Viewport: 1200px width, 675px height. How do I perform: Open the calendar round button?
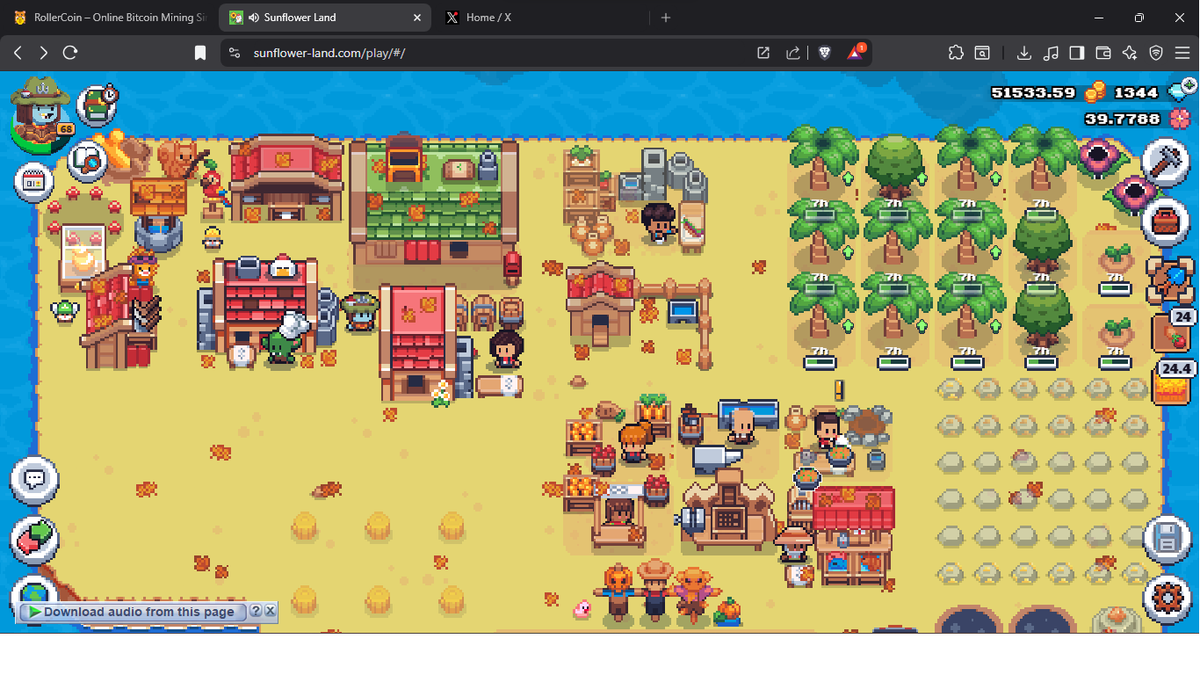(x=34, y=182)
